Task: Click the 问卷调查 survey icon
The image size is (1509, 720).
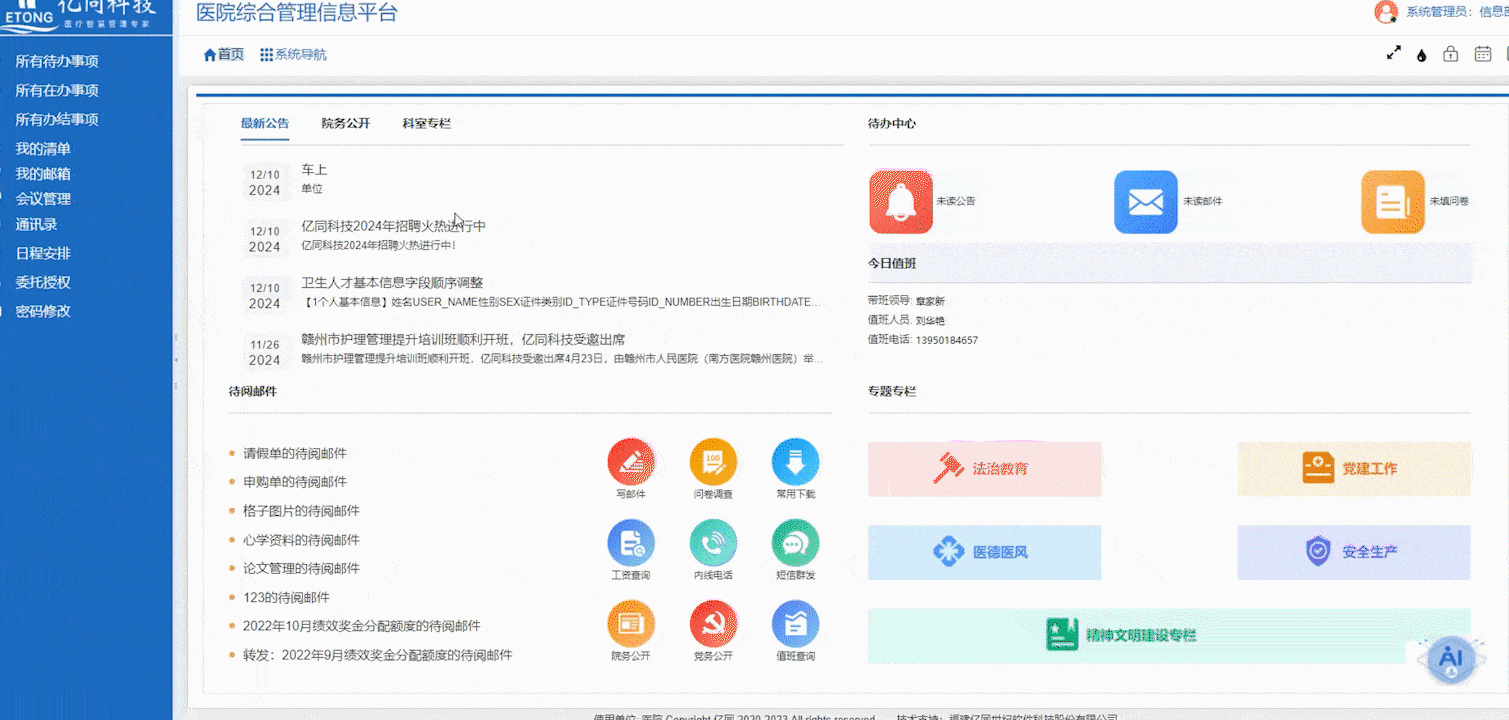Action: 713,462
